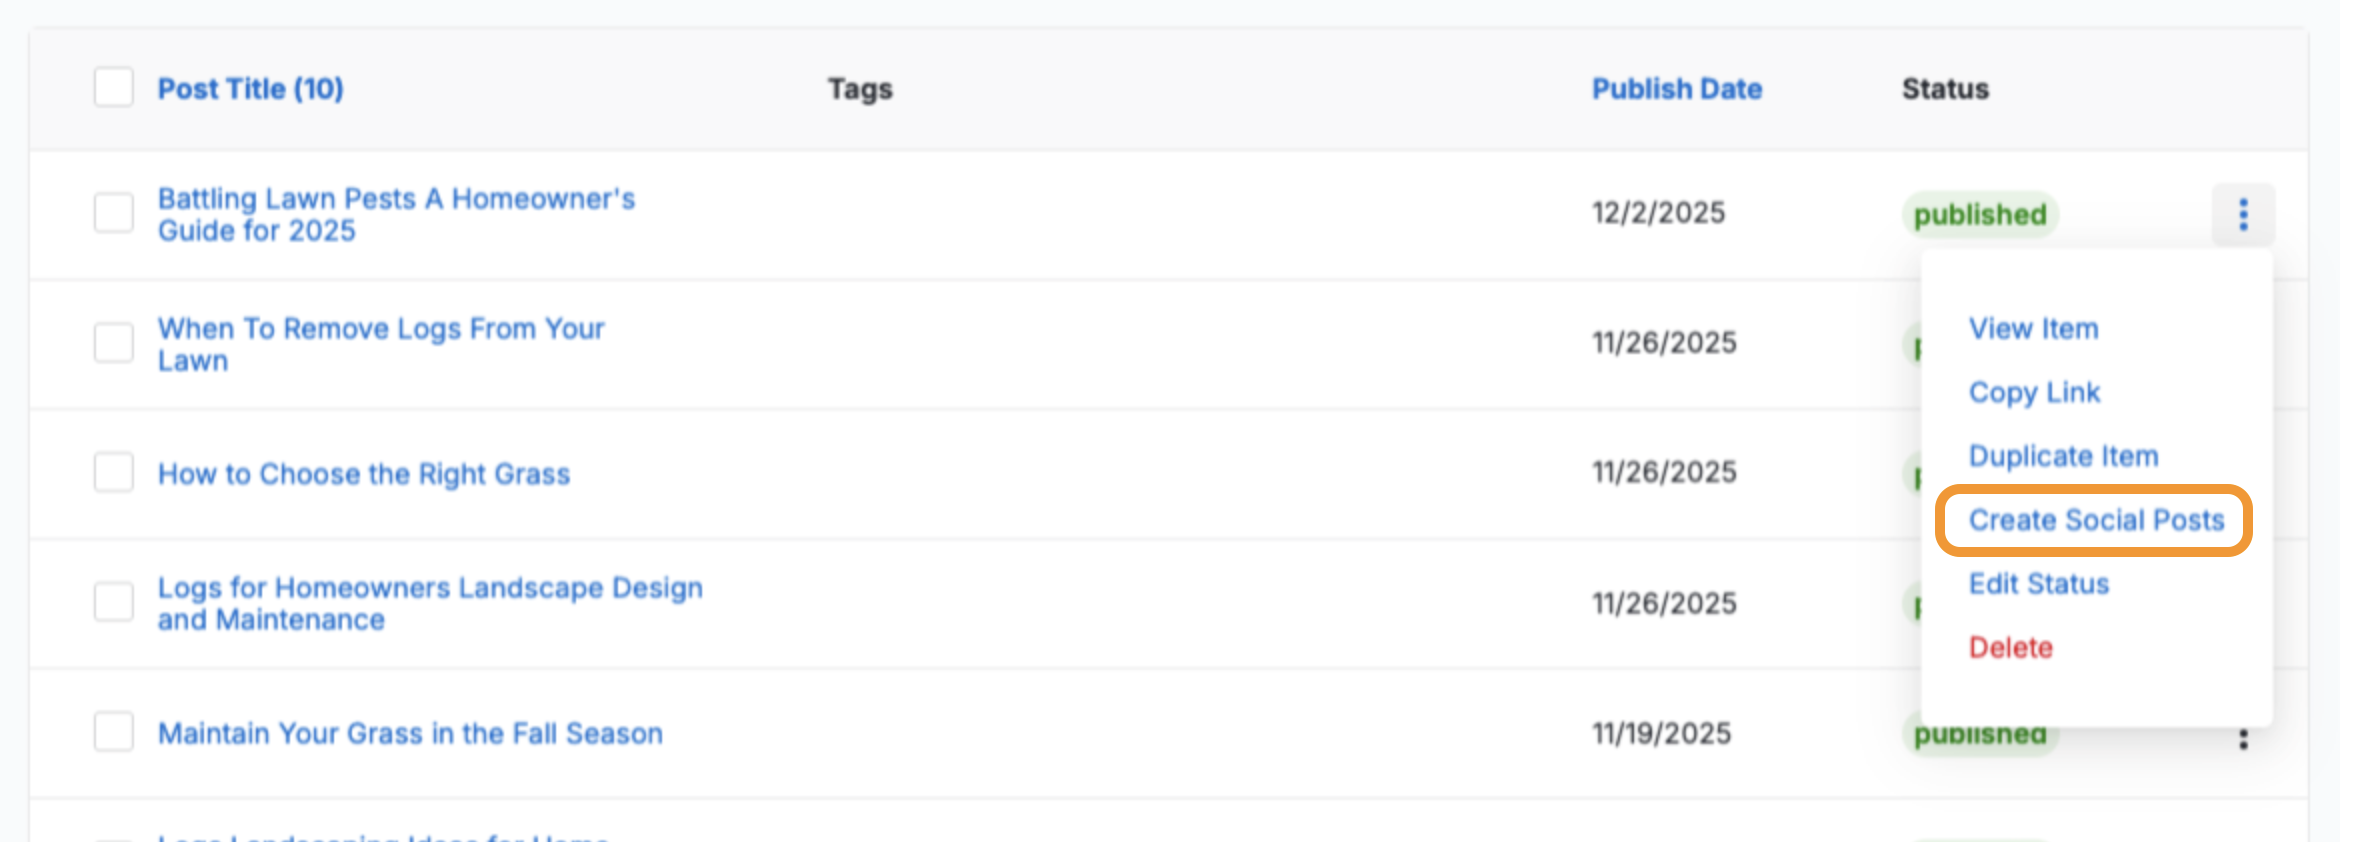2378x842 pixels.
Task: Open the Battling Lawn Pests post title link
Action: tap(396, 214)
